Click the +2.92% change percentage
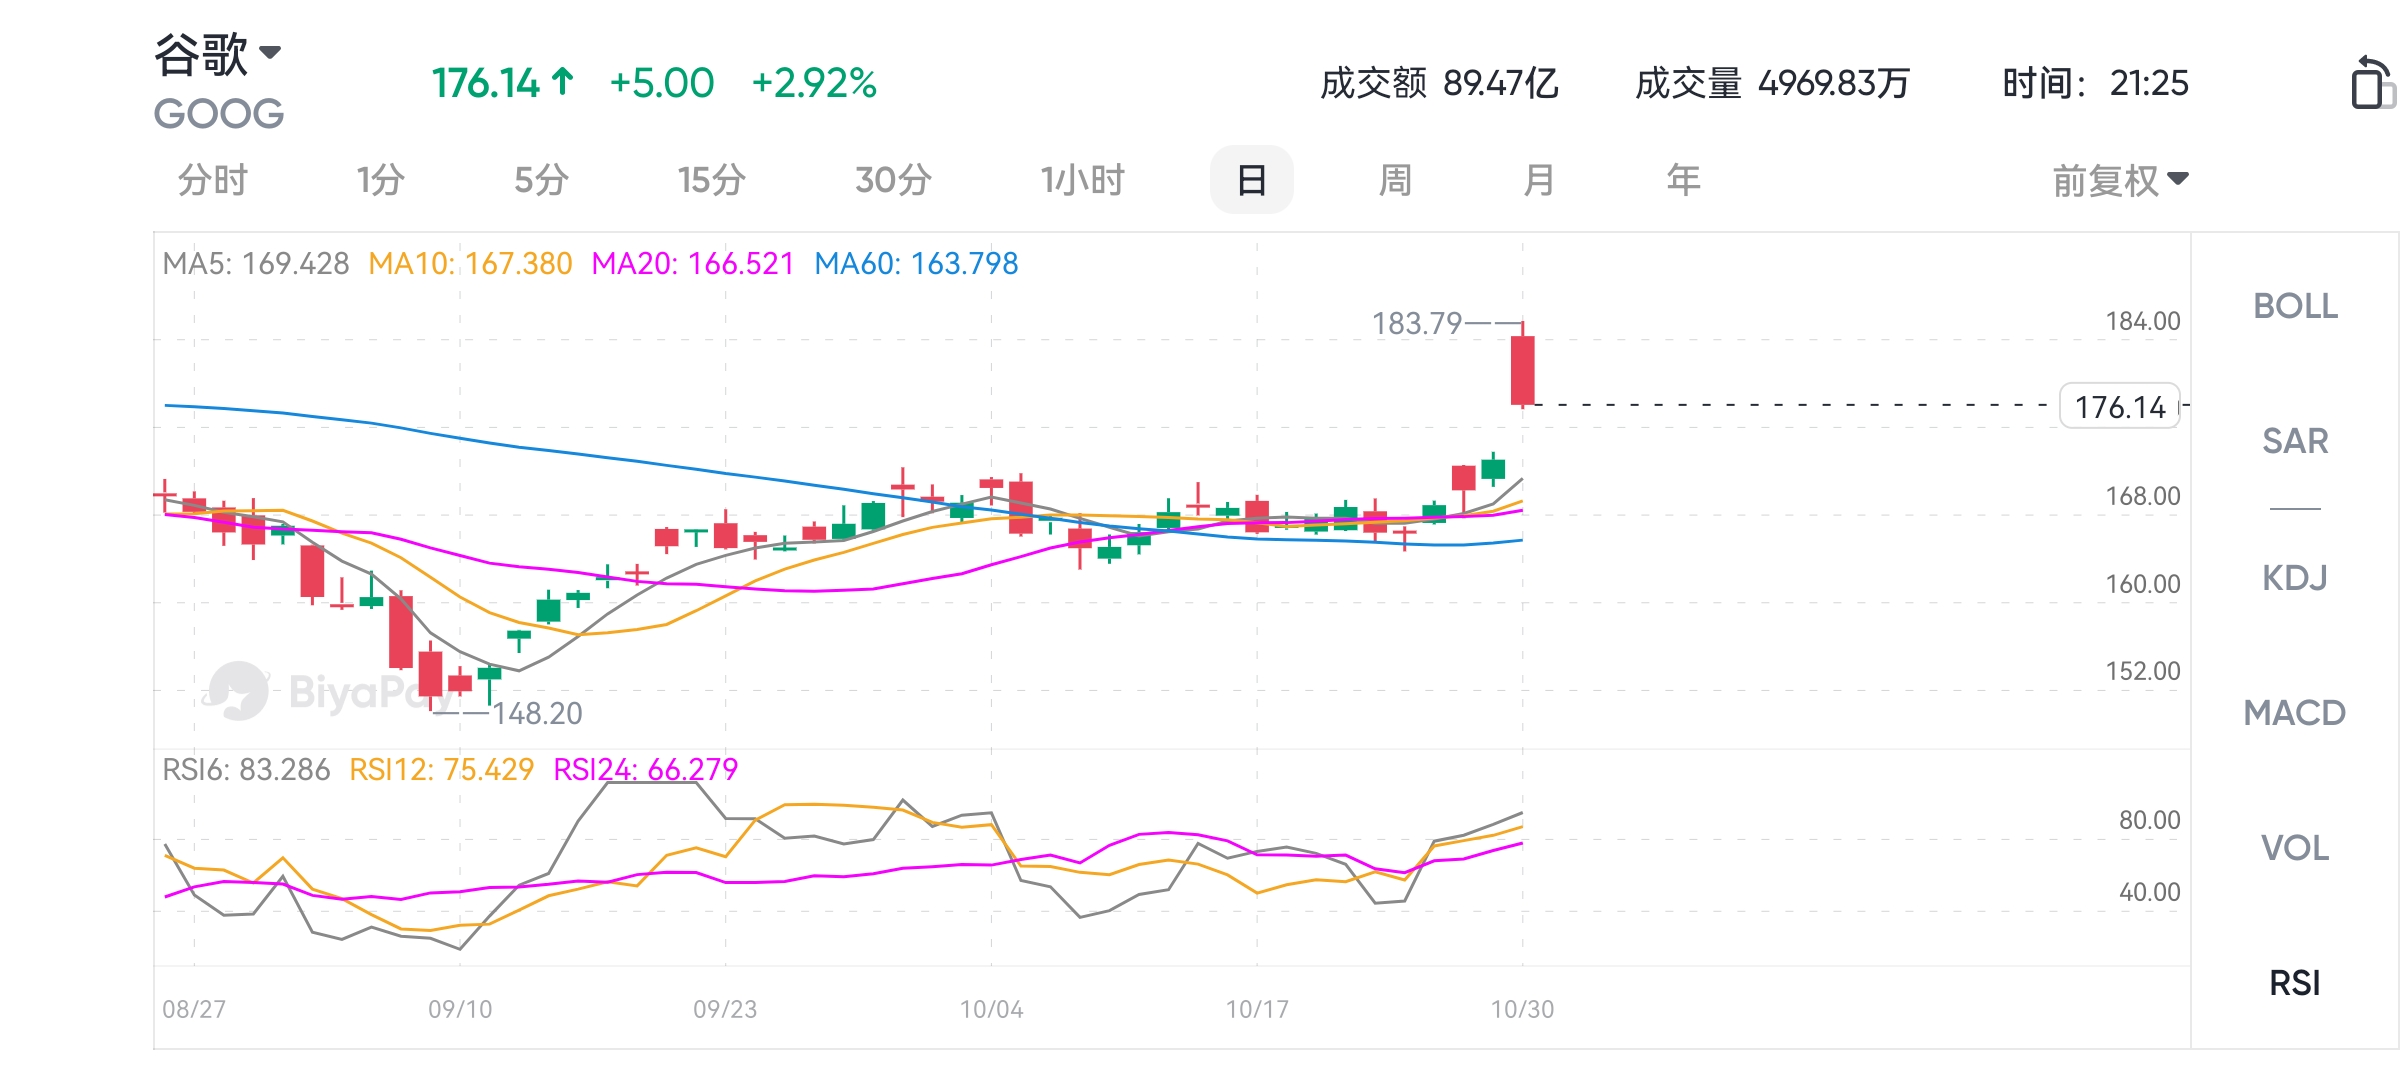Image resolution: width=2400 pixels, height=1080 pixels. click(x=814, y=83)
